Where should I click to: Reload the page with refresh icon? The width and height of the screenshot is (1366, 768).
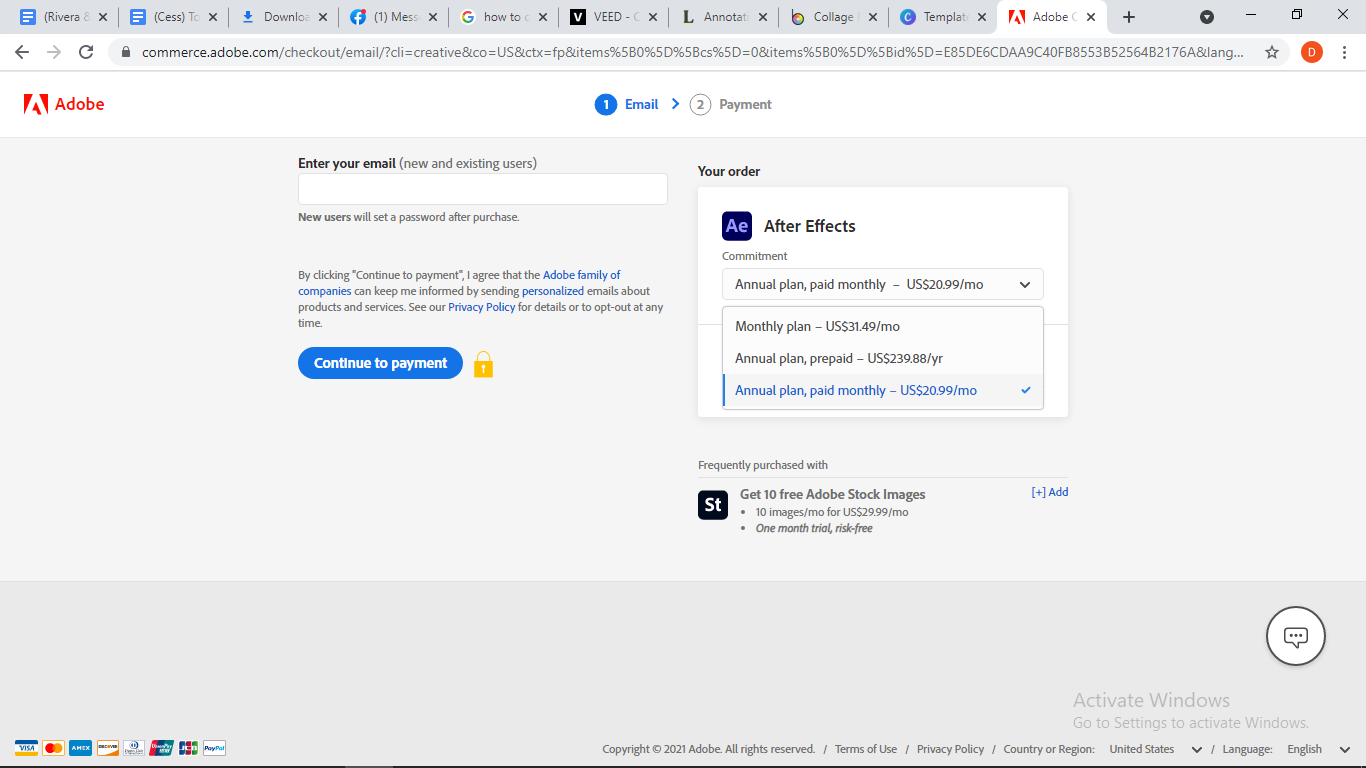pyautogui.click(x=86, y=52)
